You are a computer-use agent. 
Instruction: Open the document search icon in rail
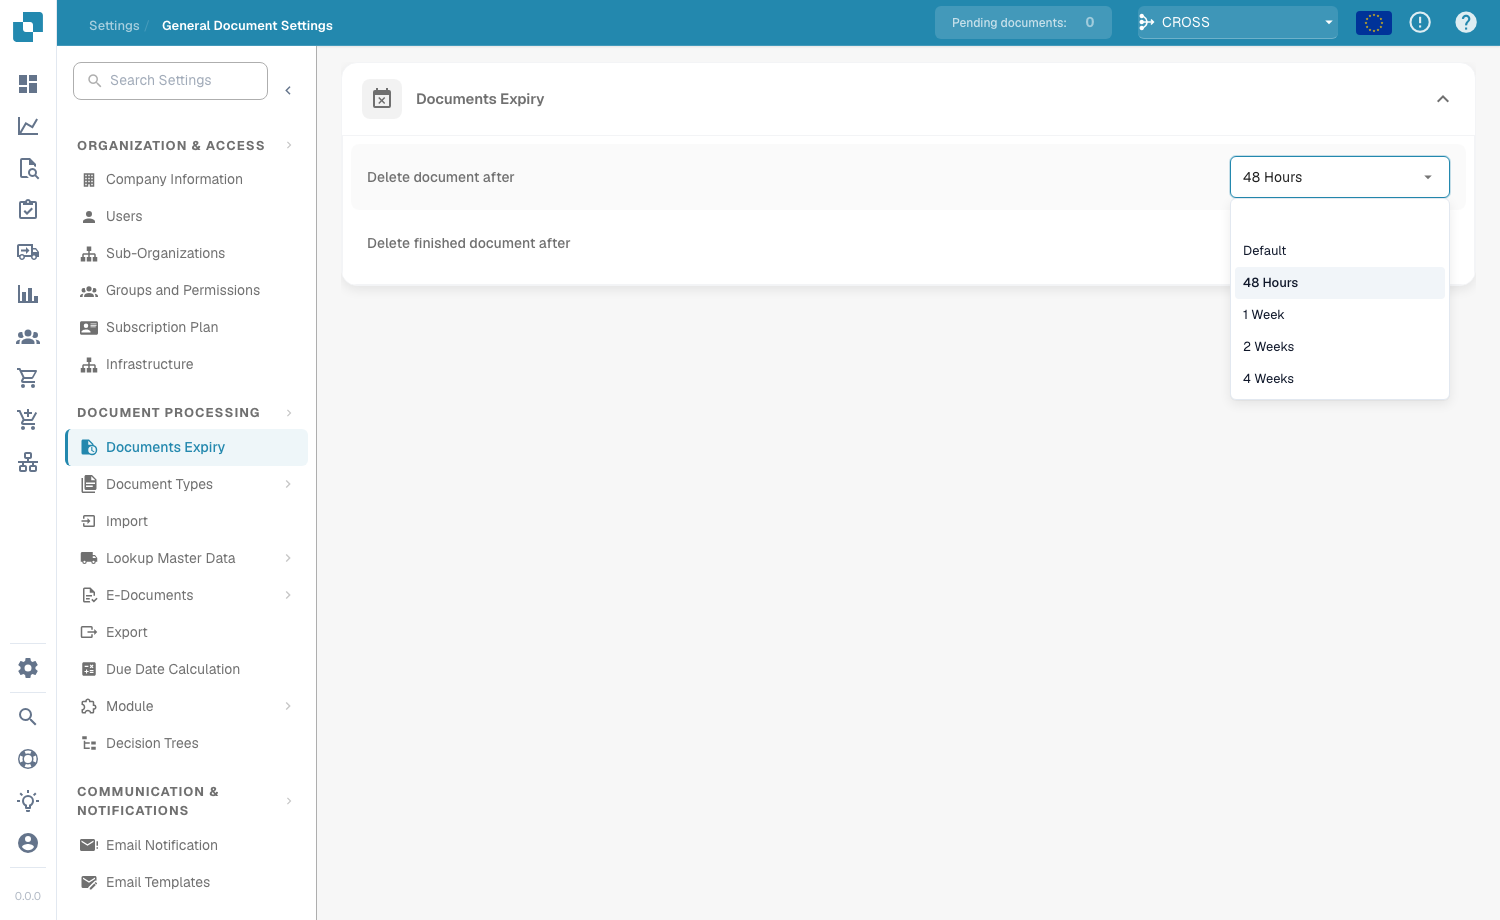click(x=28, y=168)
